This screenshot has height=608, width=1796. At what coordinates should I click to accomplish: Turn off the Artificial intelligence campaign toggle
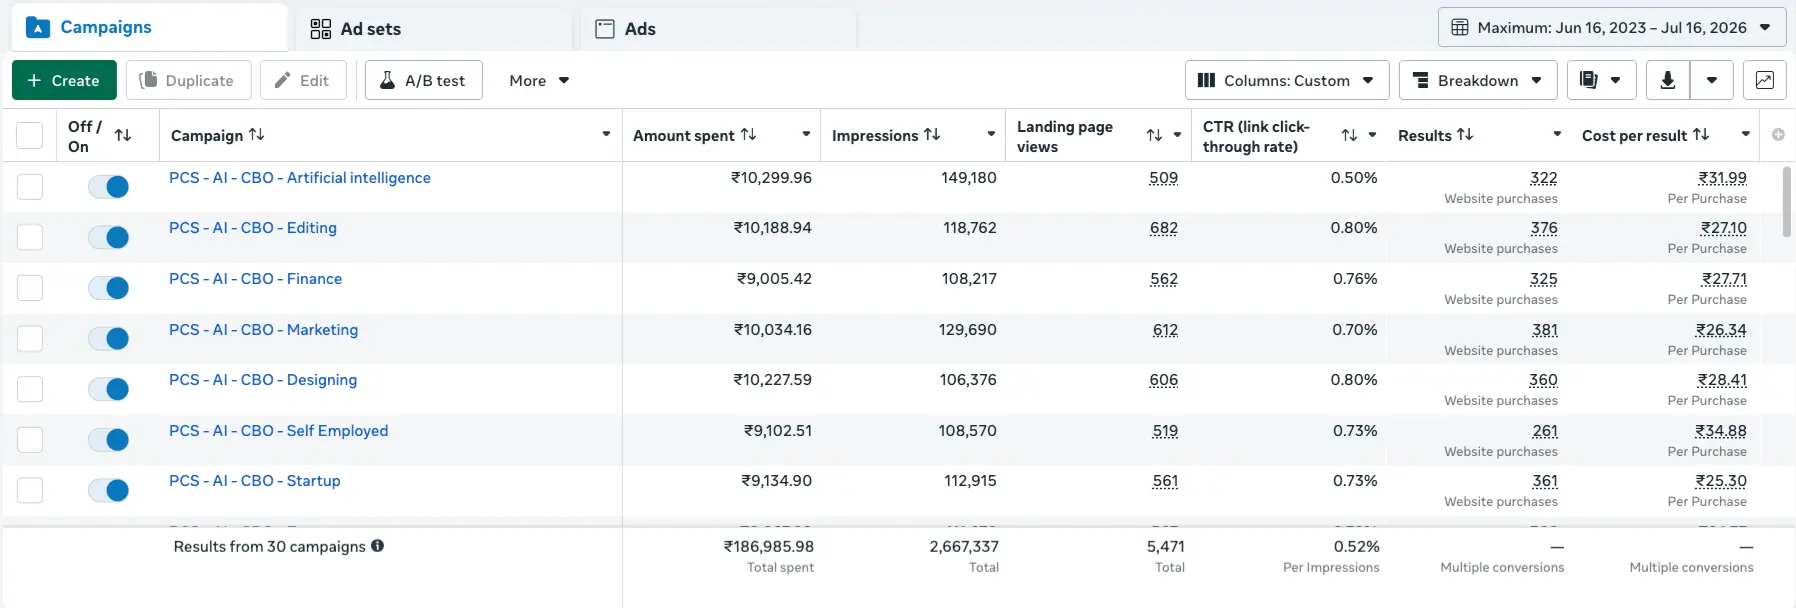tap(108, 187)
